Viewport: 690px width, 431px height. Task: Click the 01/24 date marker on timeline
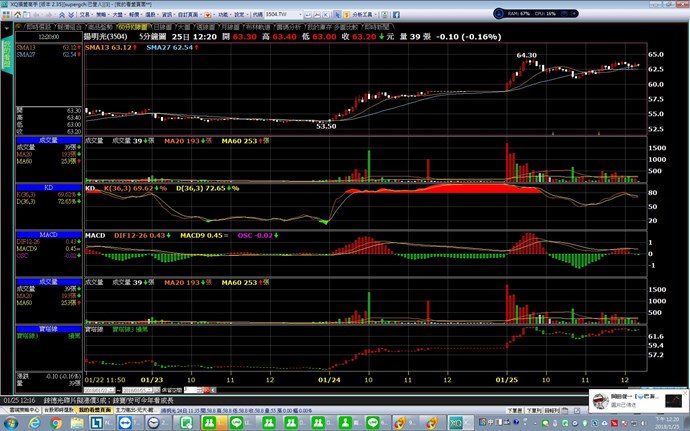[329, 379]
